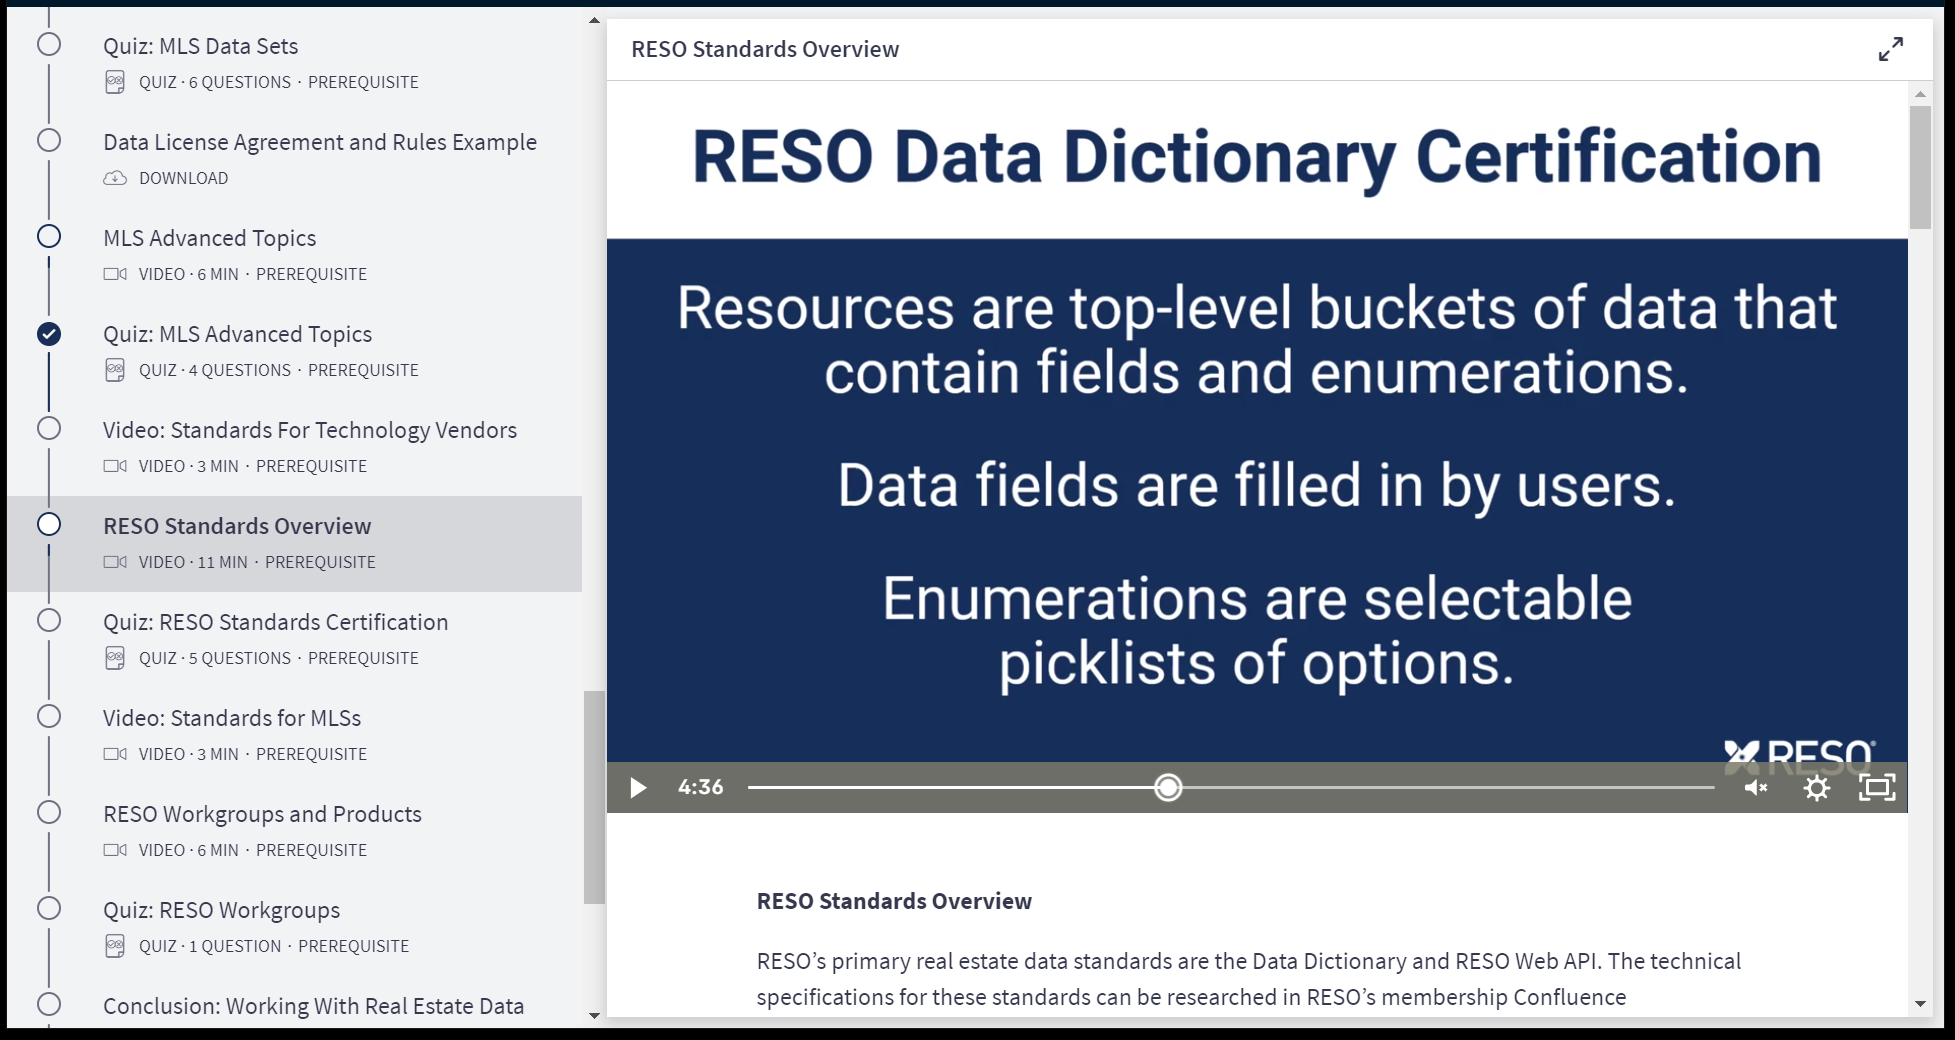Click video icon under RESO Standards Overview

click(115, 562)
